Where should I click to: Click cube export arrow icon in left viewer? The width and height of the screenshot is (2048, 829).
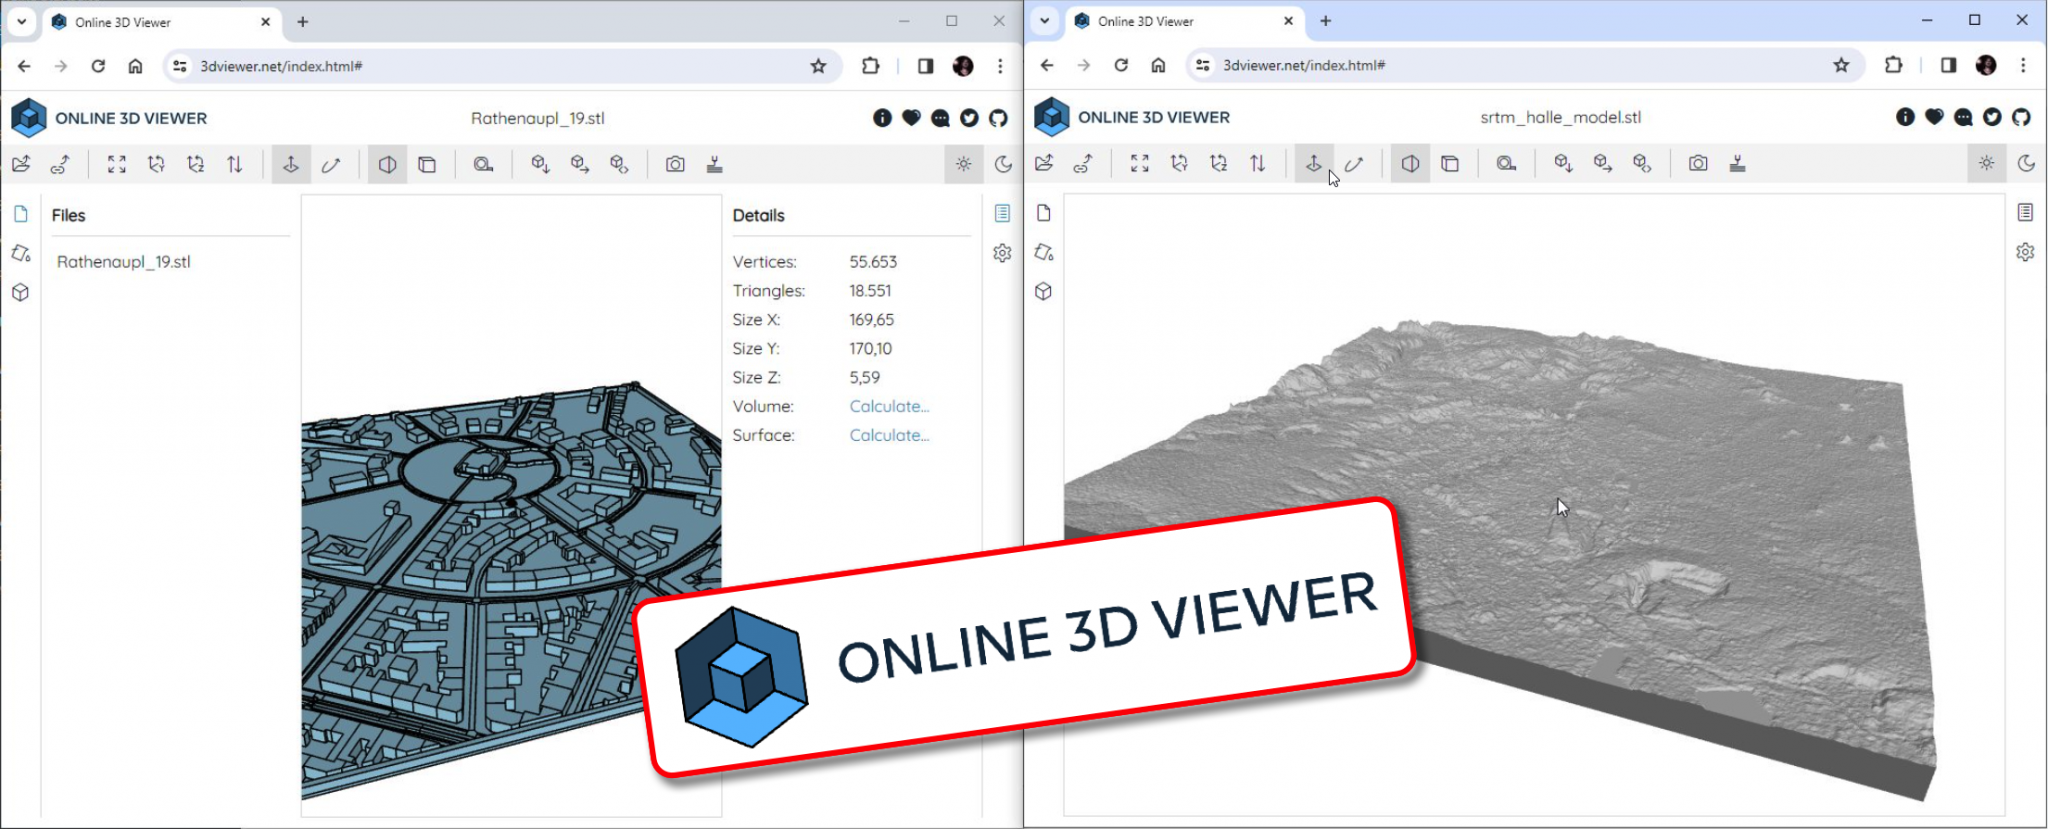point(580,164)
